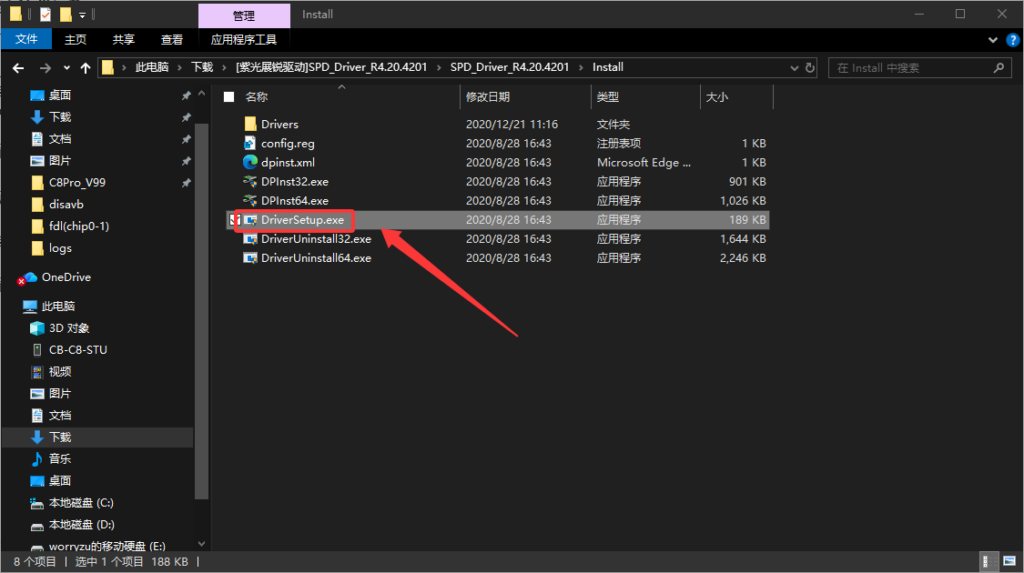Screen dimensions: 1024x573
Task: Select the config.reg file icon
Action: click(x=250, y=143)
